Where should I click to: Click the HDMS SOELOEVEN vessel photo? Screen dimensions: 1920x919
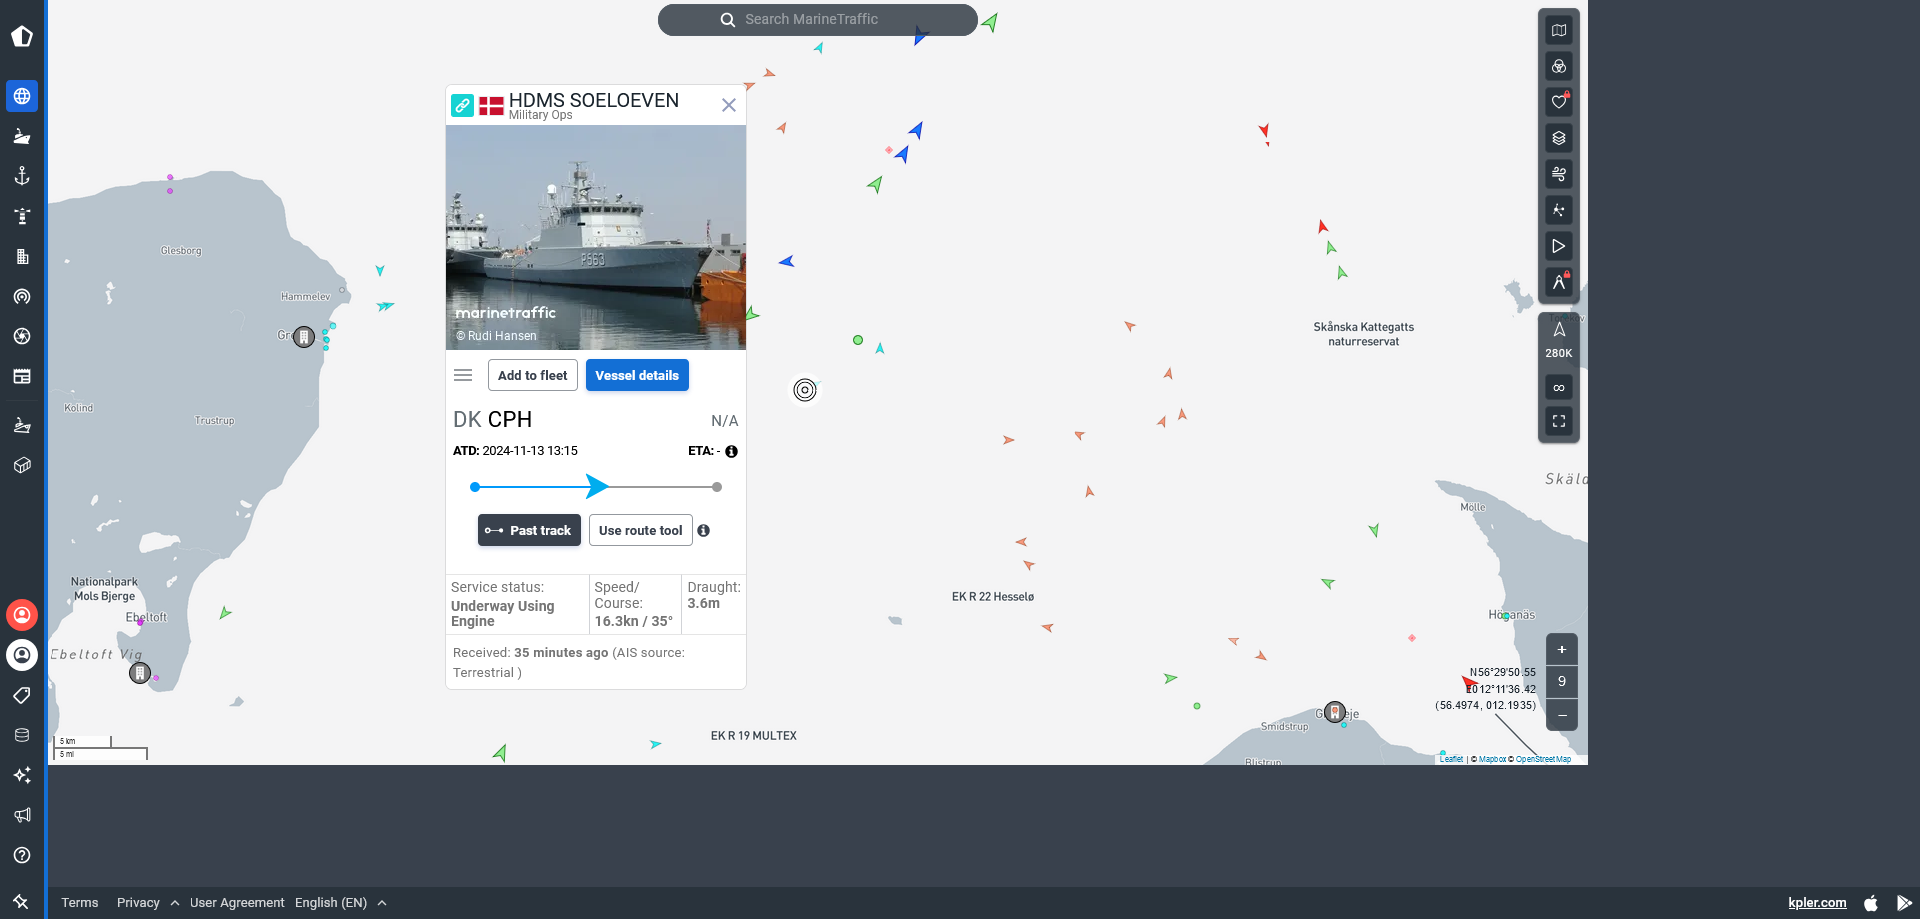[596, 237]
